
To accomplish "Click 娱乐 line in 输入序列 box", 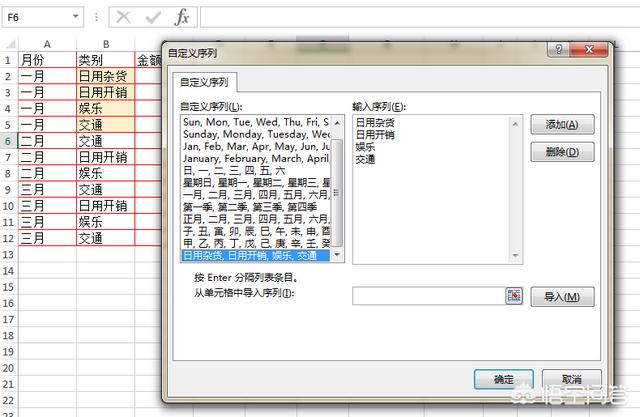I will (365, 147).
